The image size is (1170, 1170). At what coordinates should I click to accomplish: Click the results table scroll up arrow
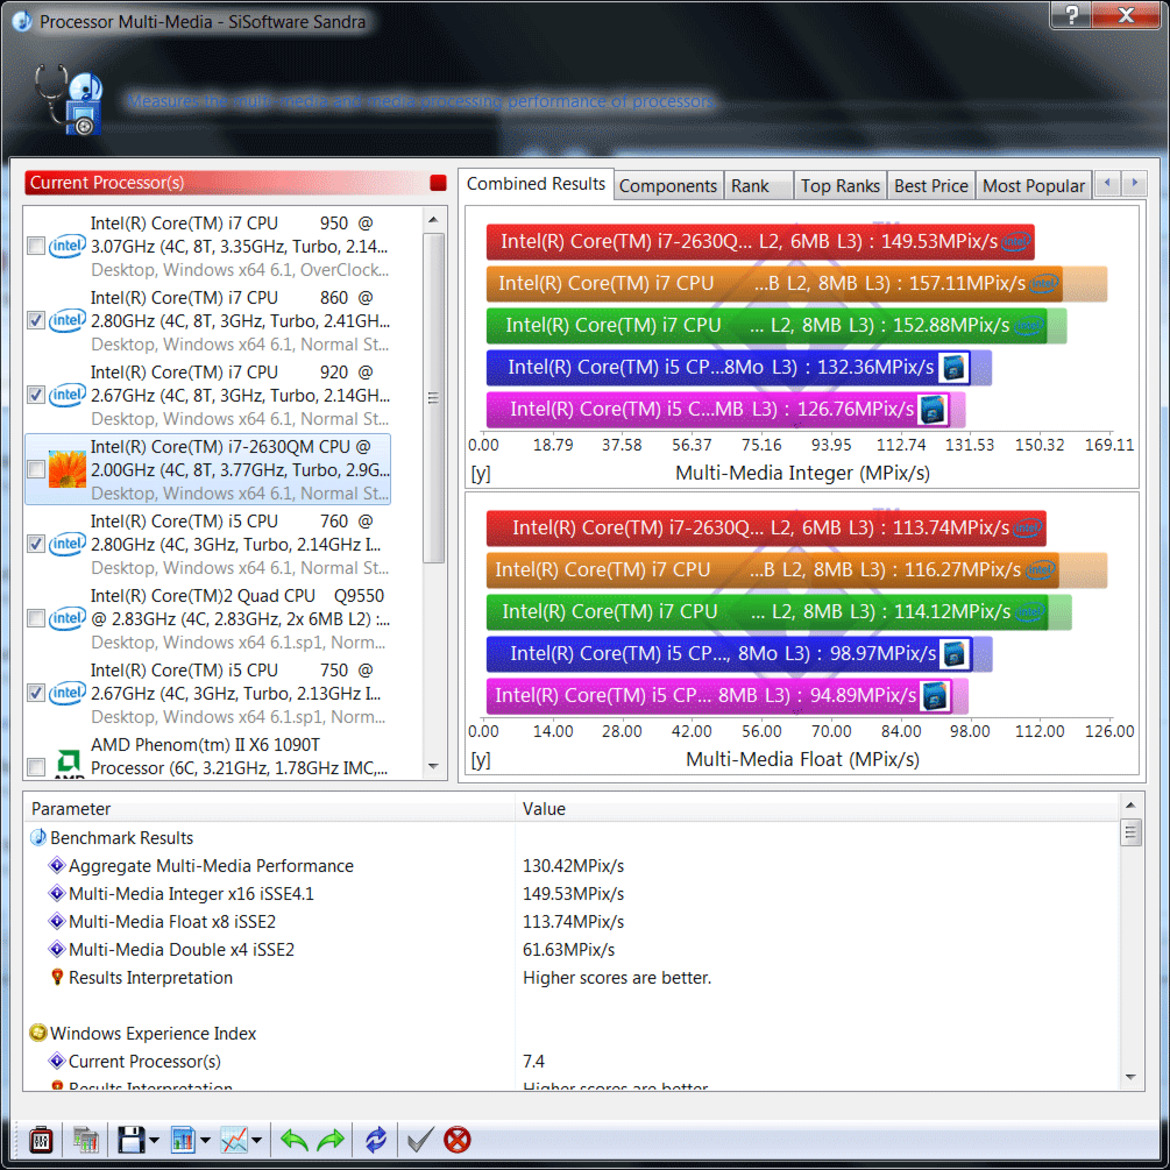pyautogui.click(x=1130, y=805)
